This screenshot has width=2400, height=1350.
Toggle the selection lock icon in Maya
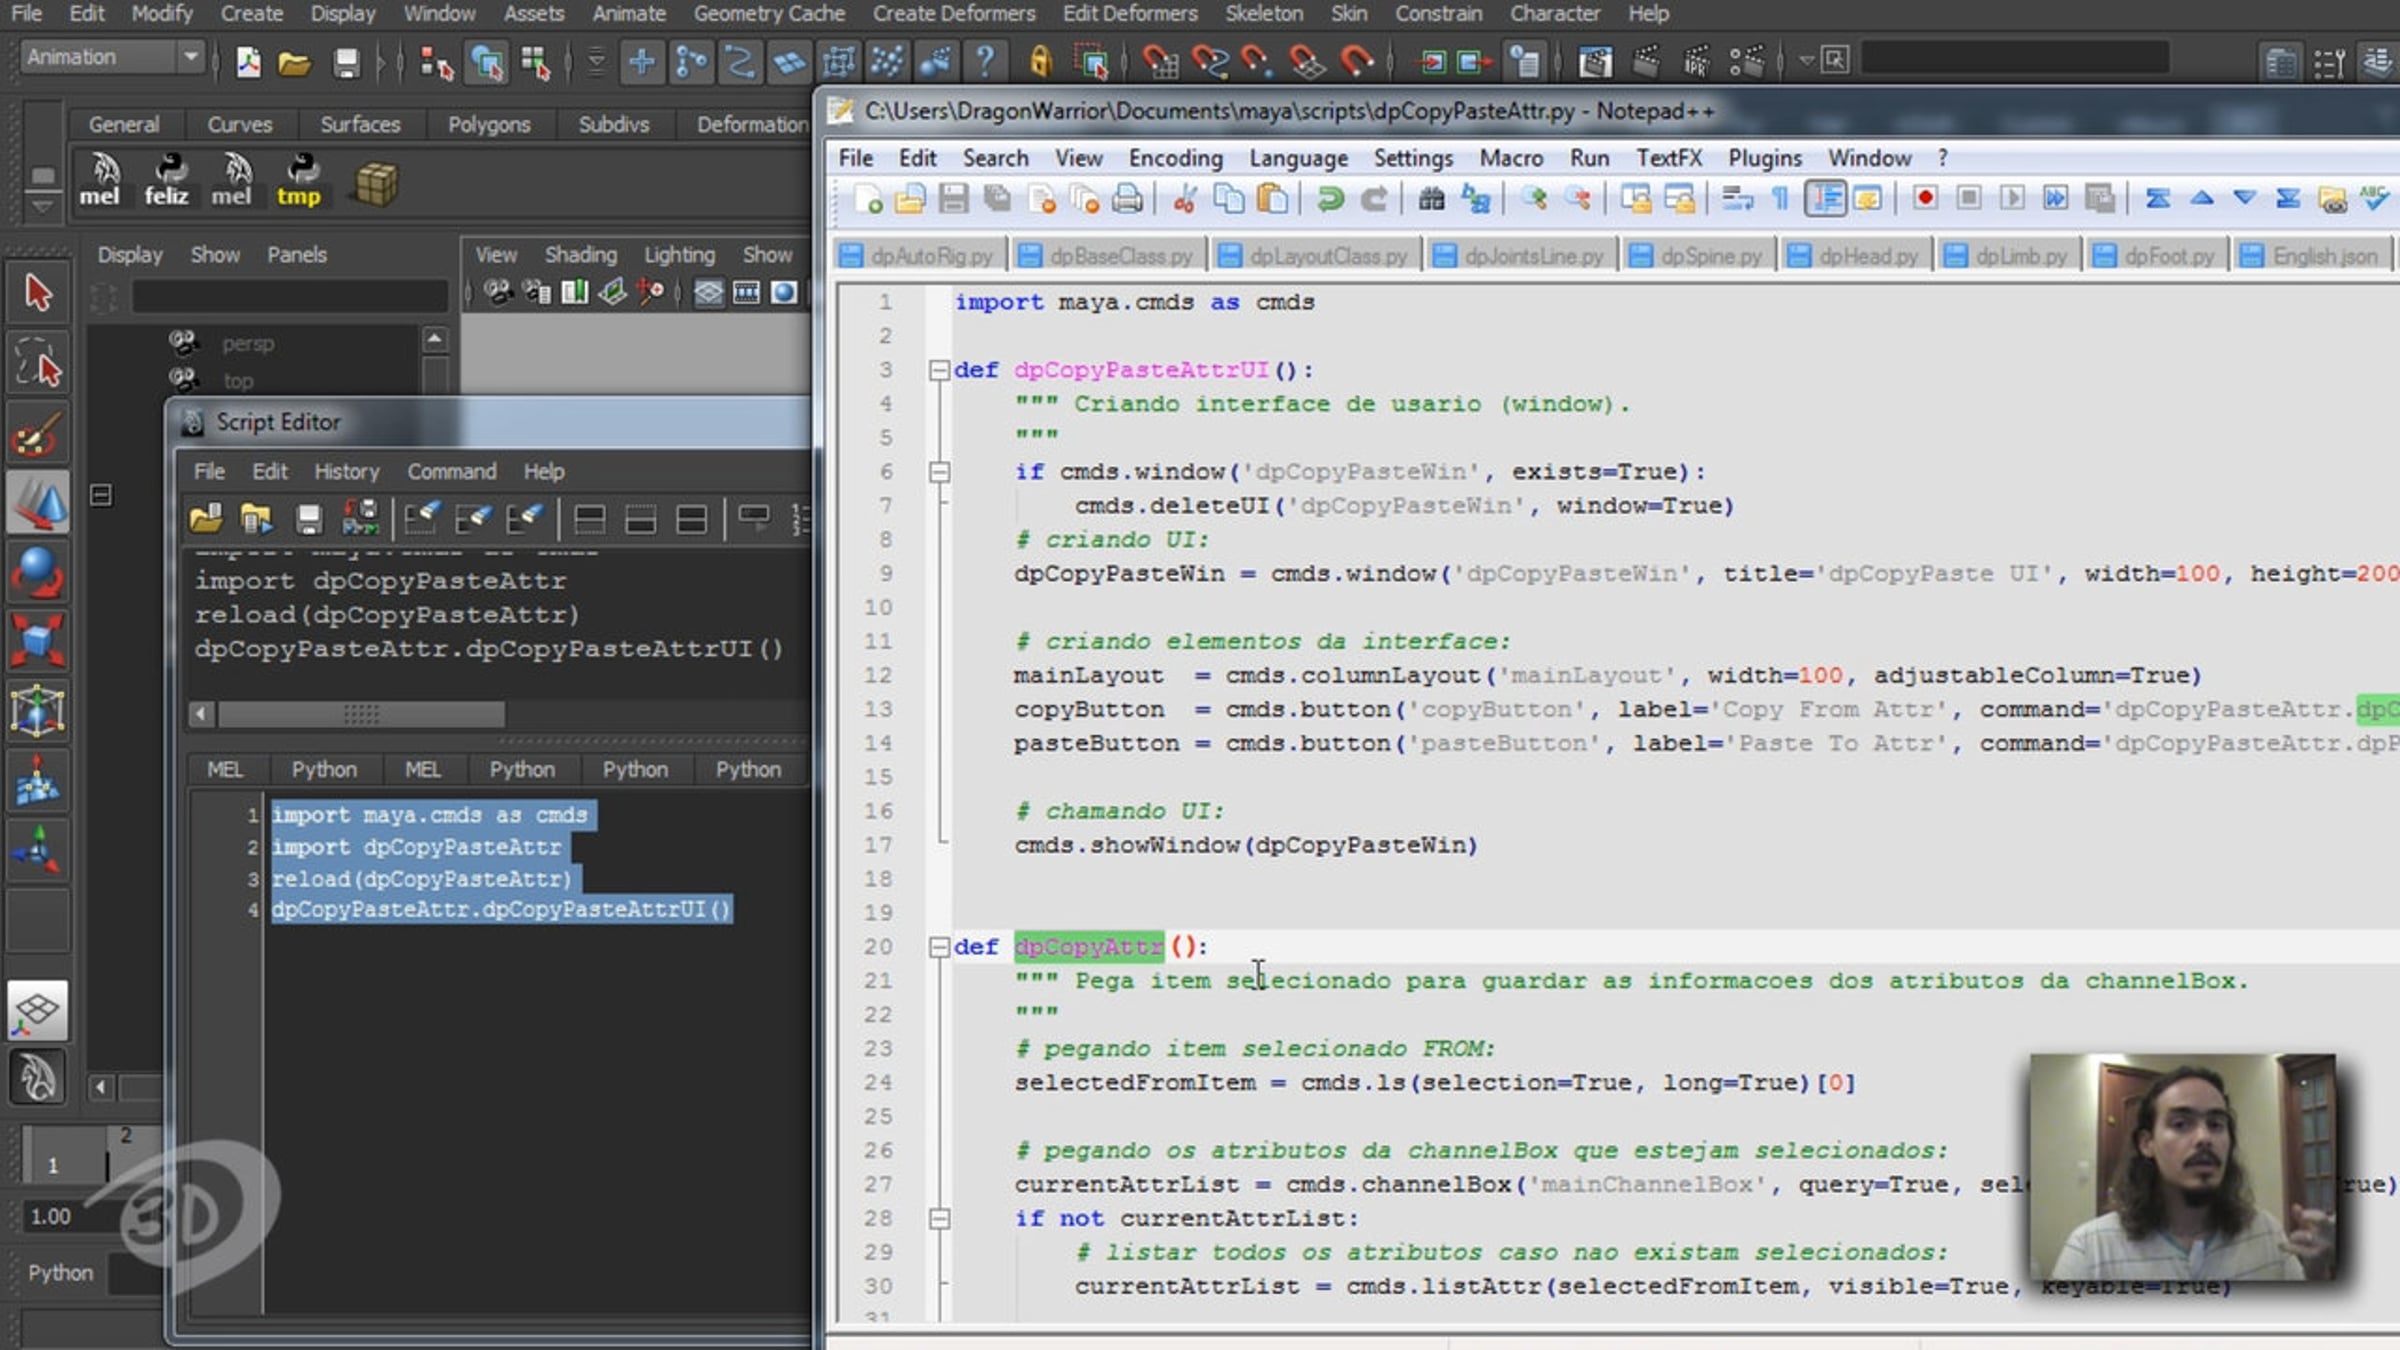coord(1040,62)
